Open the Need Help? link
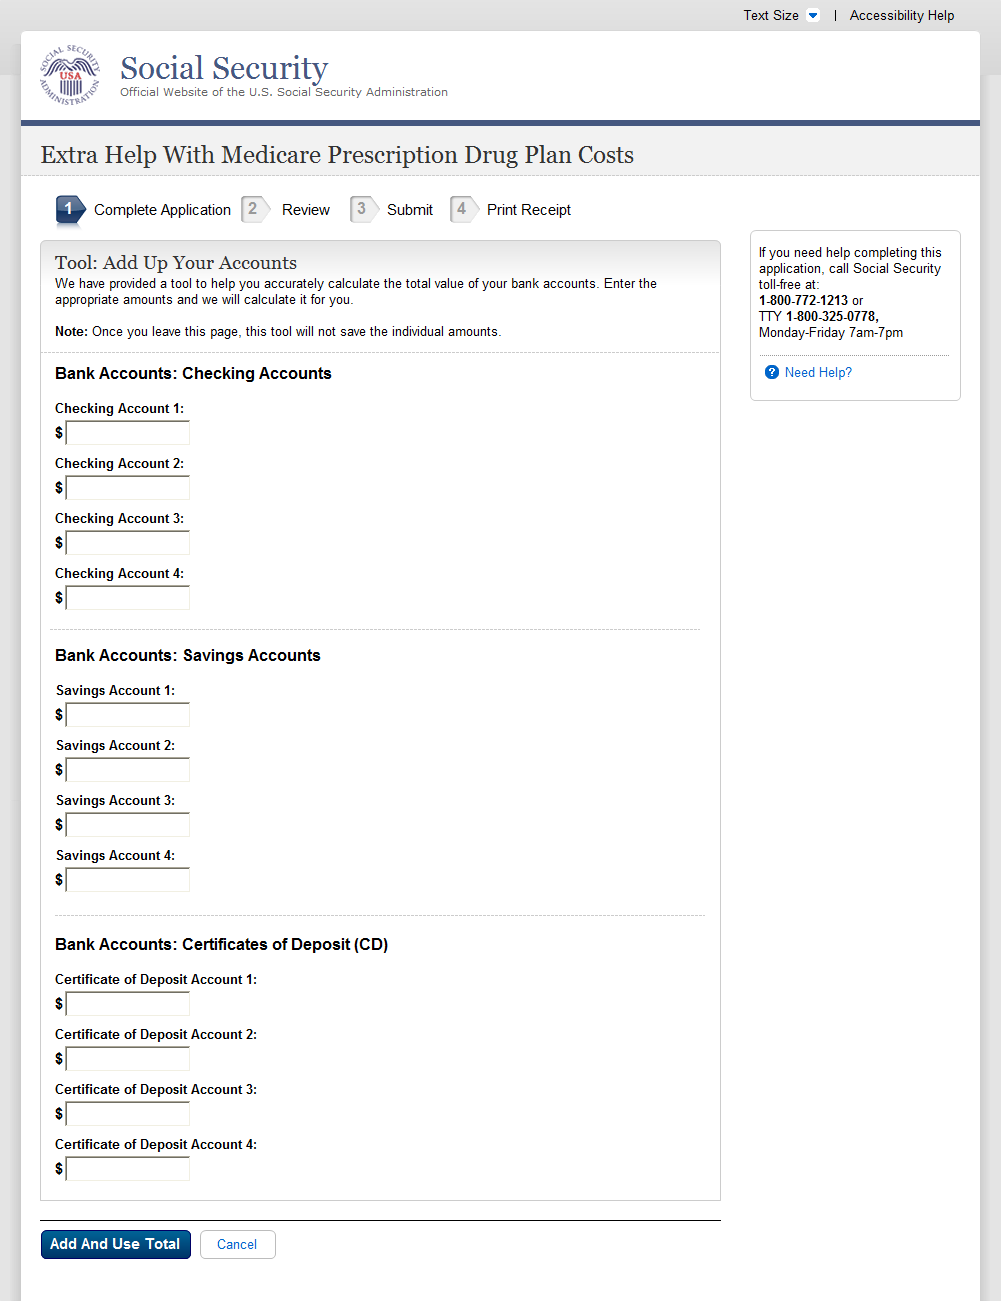 (818, 372)
